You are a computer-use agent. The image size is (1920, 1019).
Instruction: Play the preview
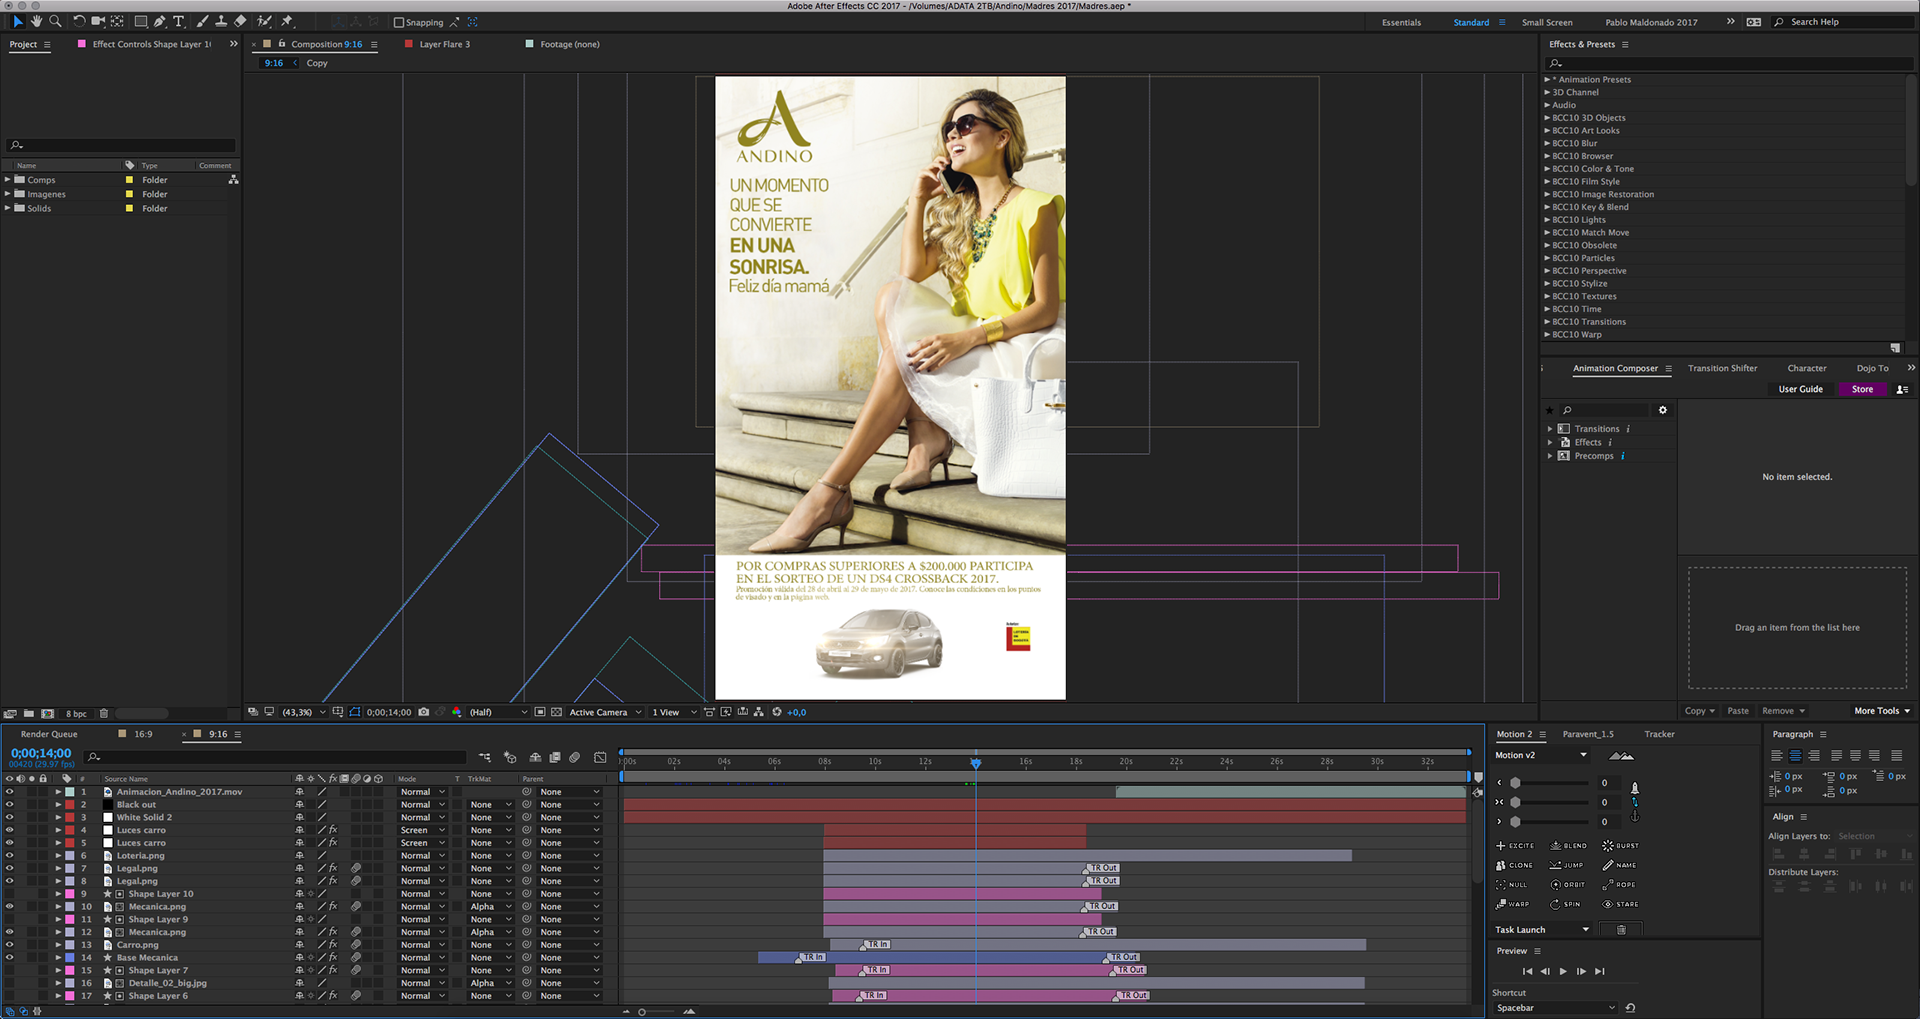[1563, 971]
